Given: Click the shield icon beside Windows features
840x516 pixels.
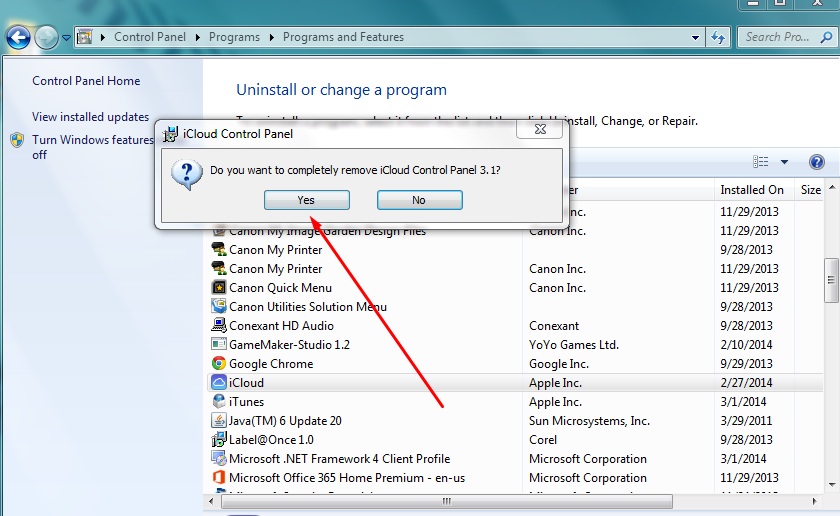Looking at the screenshot, I should (x=17, y=140).
